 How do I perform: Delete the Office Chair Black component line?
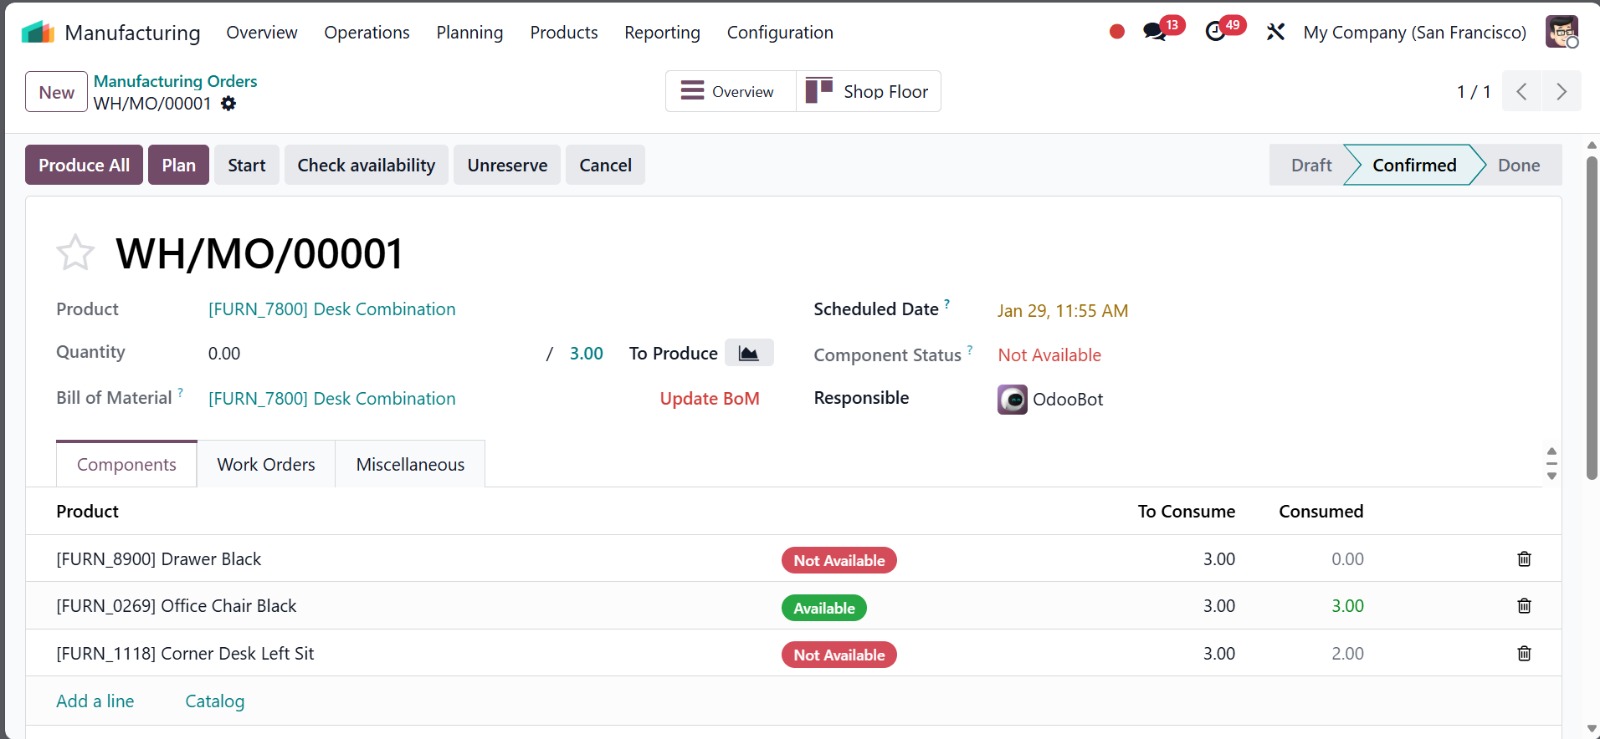point(1524,606)
